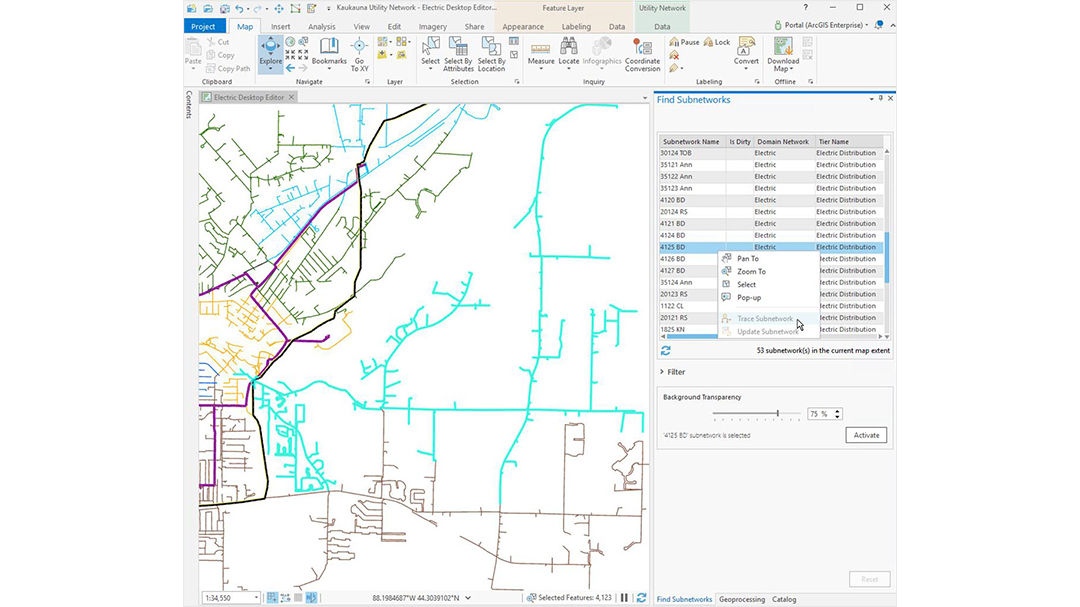Open the map scale 1:34,550 dropdown
This screenshot has width=1080, height=607.
click(x=257, y=598)
